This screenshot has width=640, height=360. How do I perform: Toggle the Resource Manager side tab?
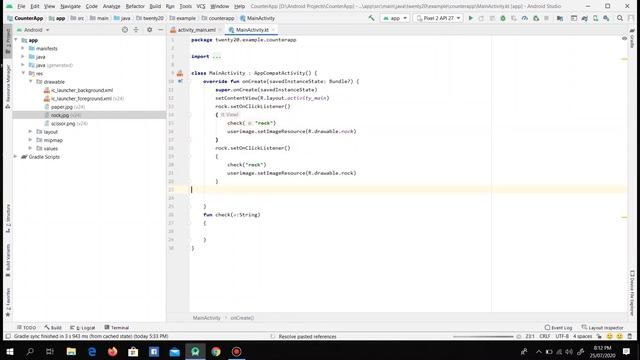point(8,87)
